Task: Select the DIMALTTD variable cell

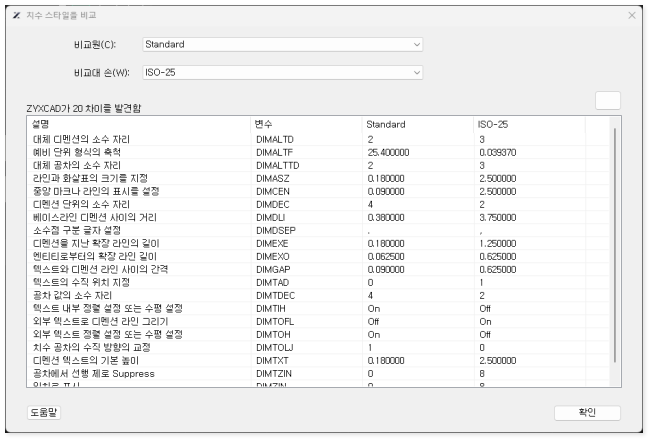Action: 277,165
